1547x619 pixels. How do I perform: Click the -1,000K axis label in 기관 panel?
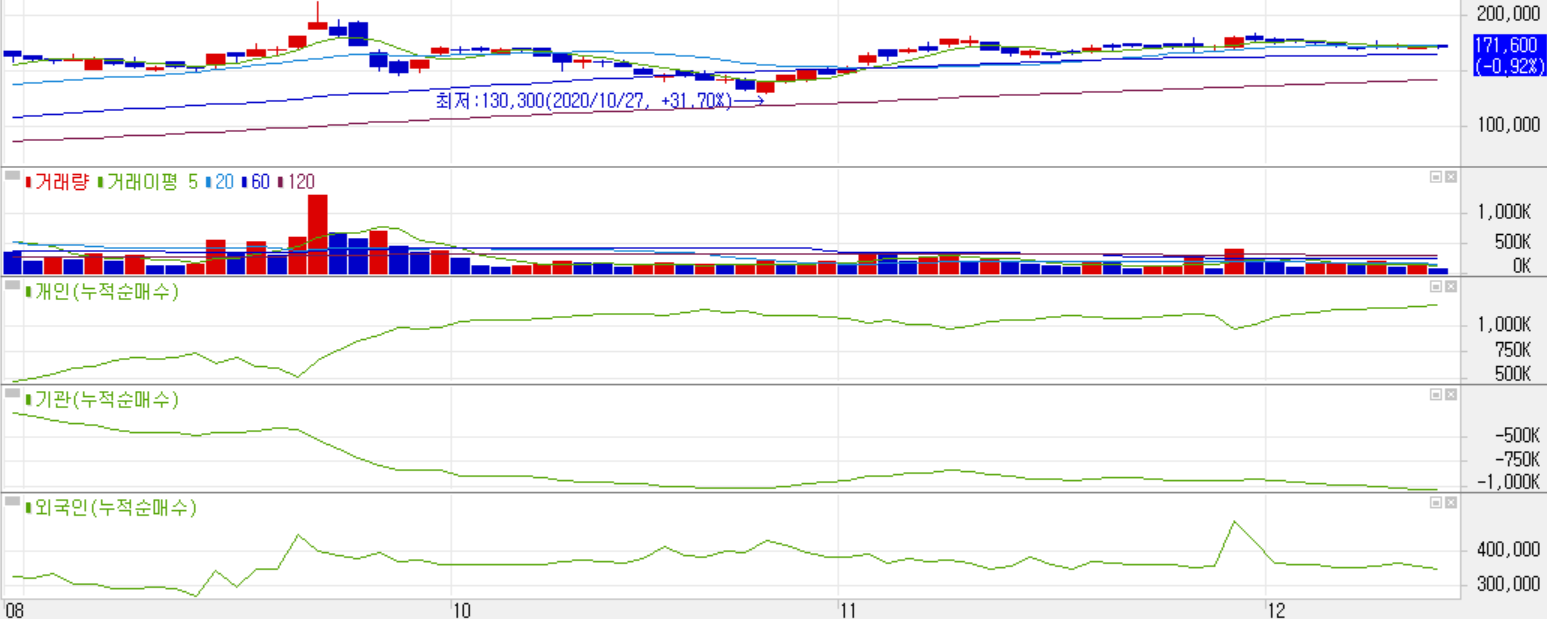click(x=1511, y=482)
